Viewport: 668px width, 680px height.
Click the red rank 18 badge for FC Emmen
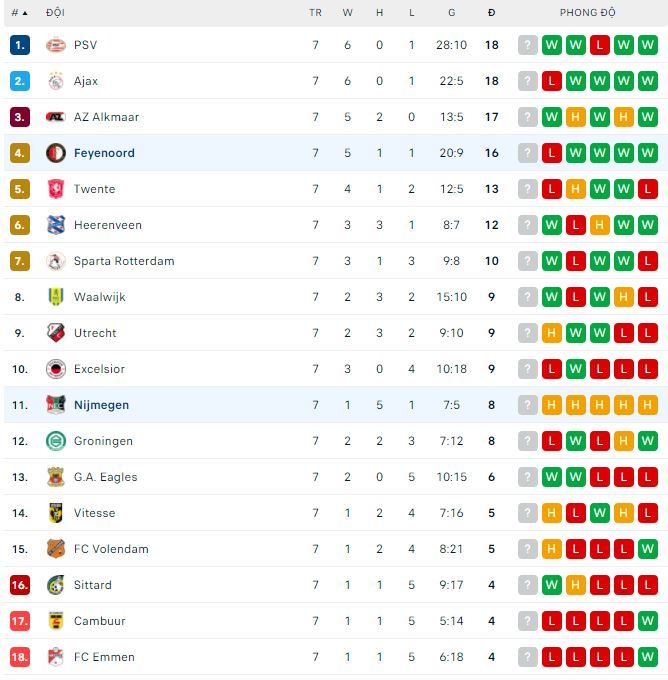(20, 657)
